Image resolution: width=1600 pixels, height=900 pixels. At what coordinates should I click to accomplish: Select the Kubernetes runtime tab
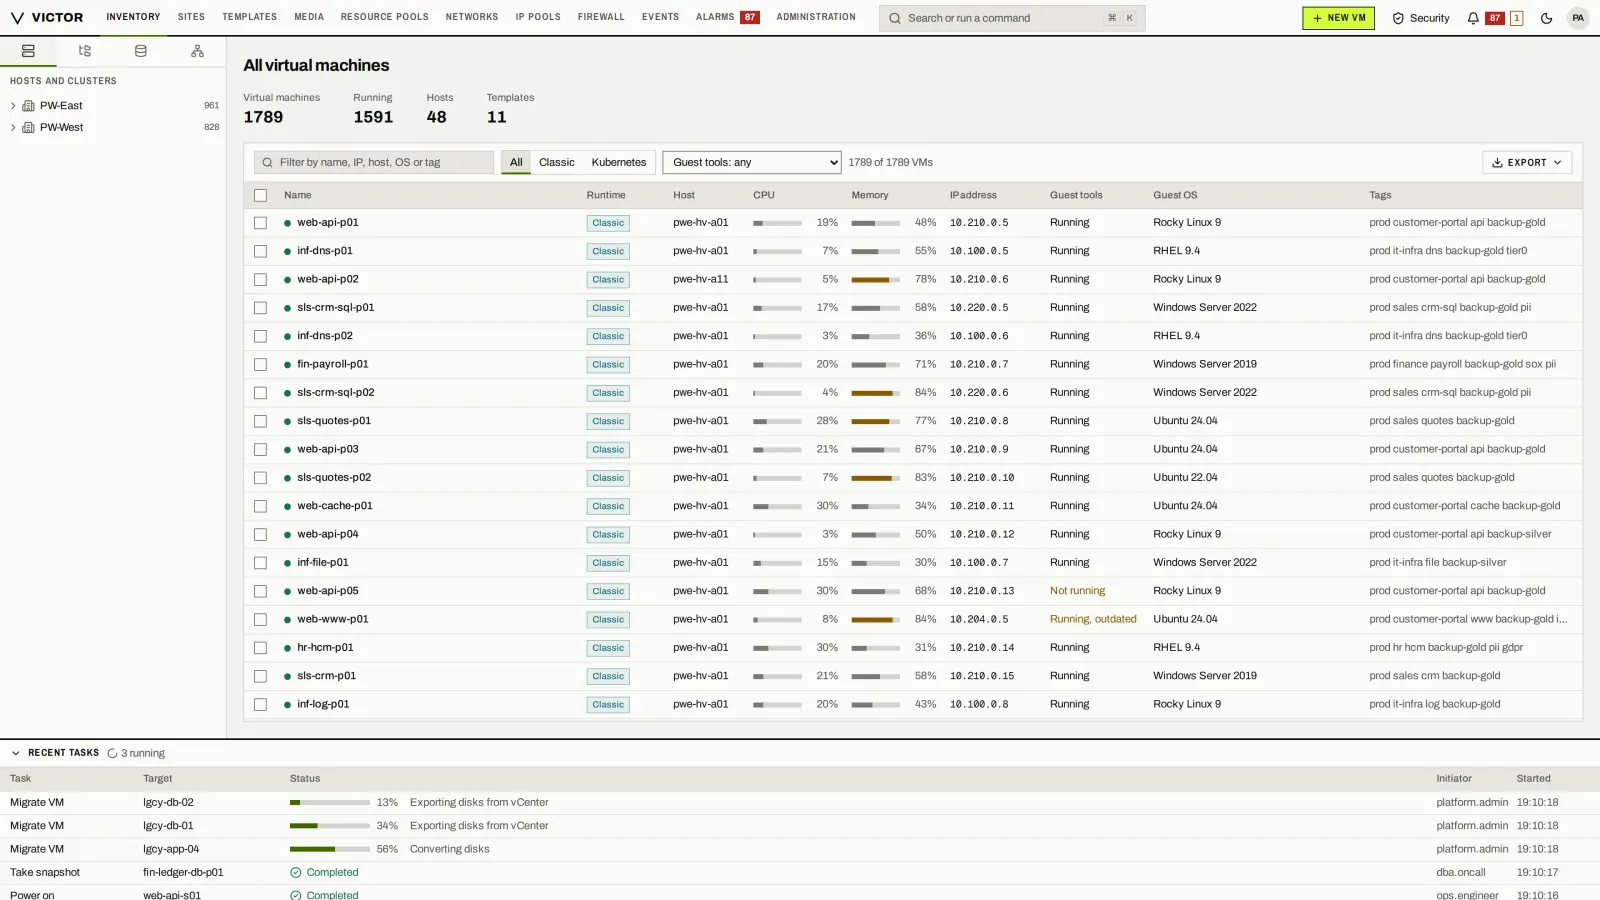point(619,162)
